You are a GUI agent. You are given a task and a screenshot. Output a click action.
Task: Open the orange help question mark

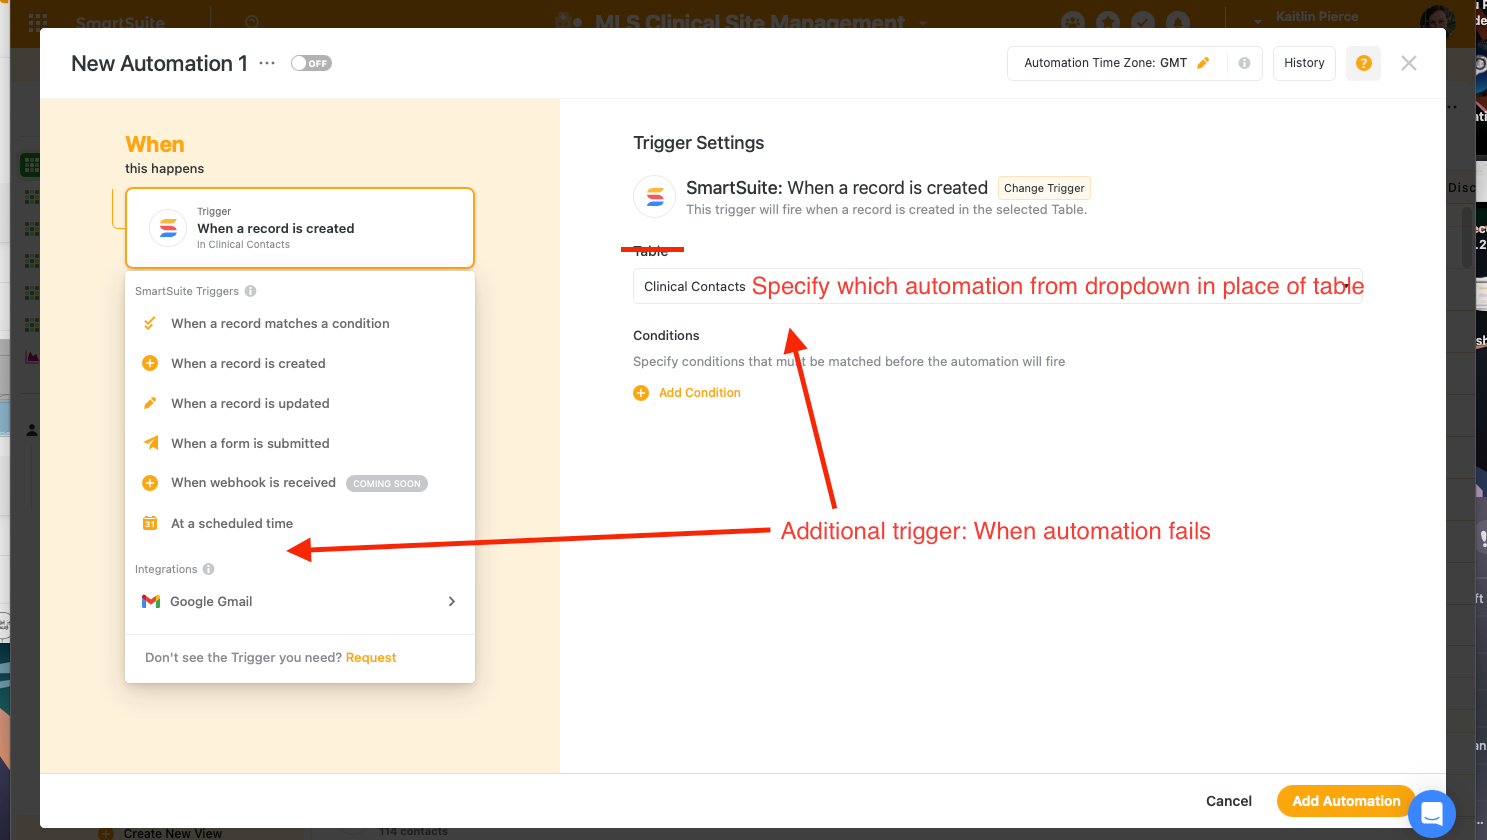pos(1363,63)
